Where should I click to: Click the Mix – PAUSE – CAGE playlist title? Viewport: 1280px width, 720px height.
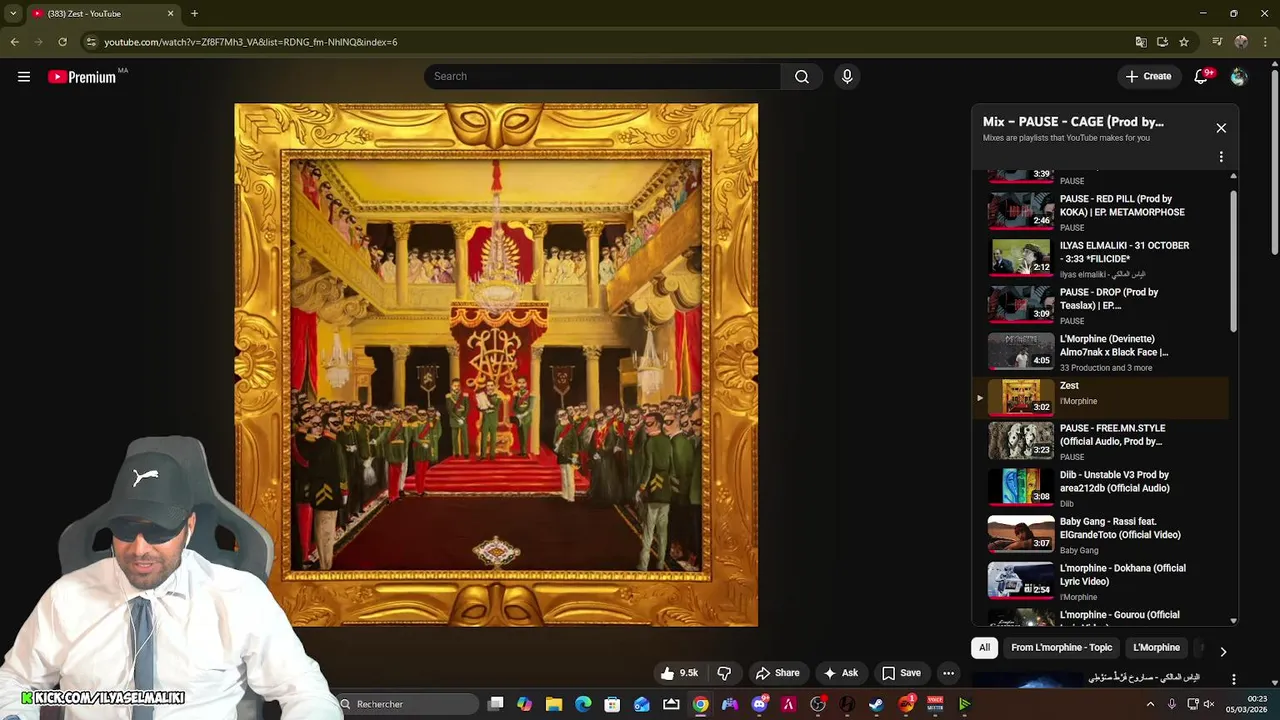[x=1073, y=122]
